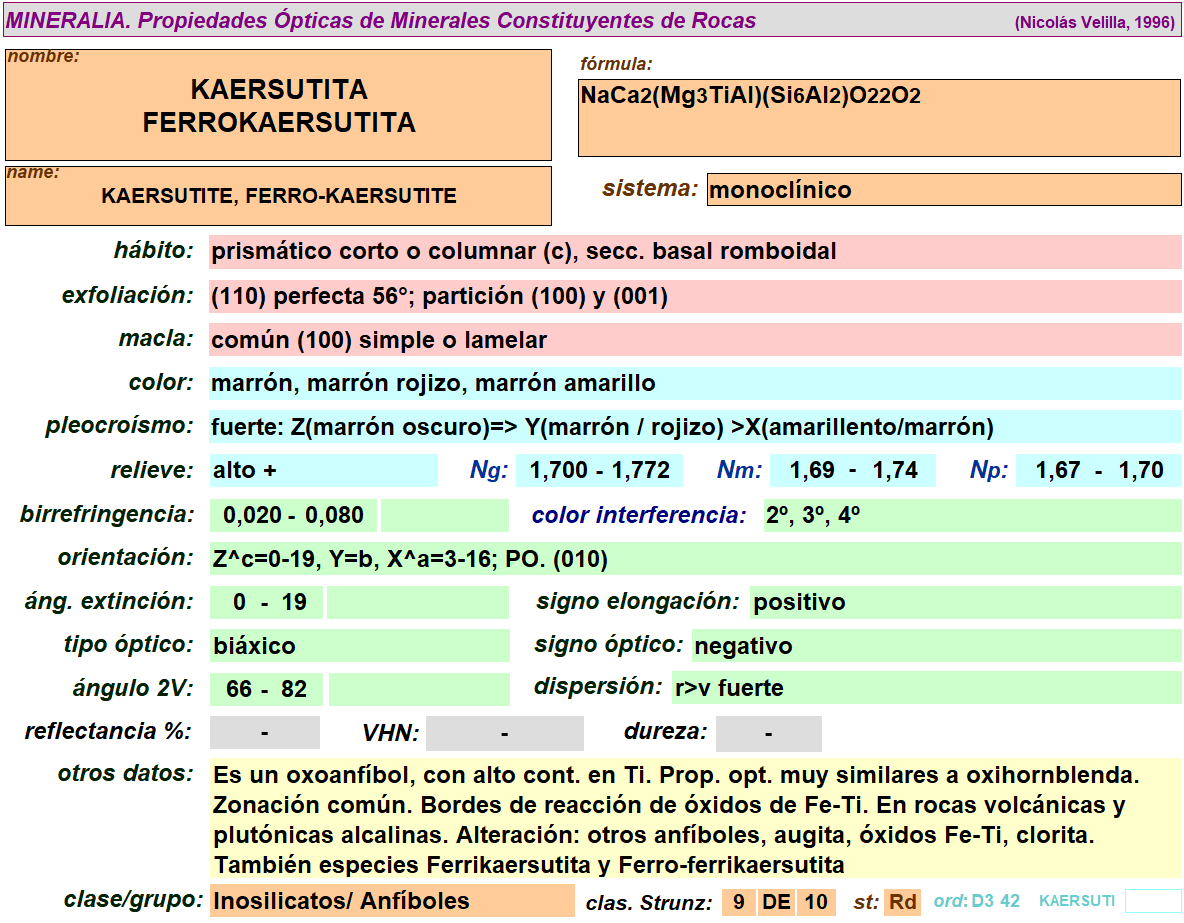
Task: Click the signo óptico field showing negativo
Action: pyautogui.click(x=935, y=646)
